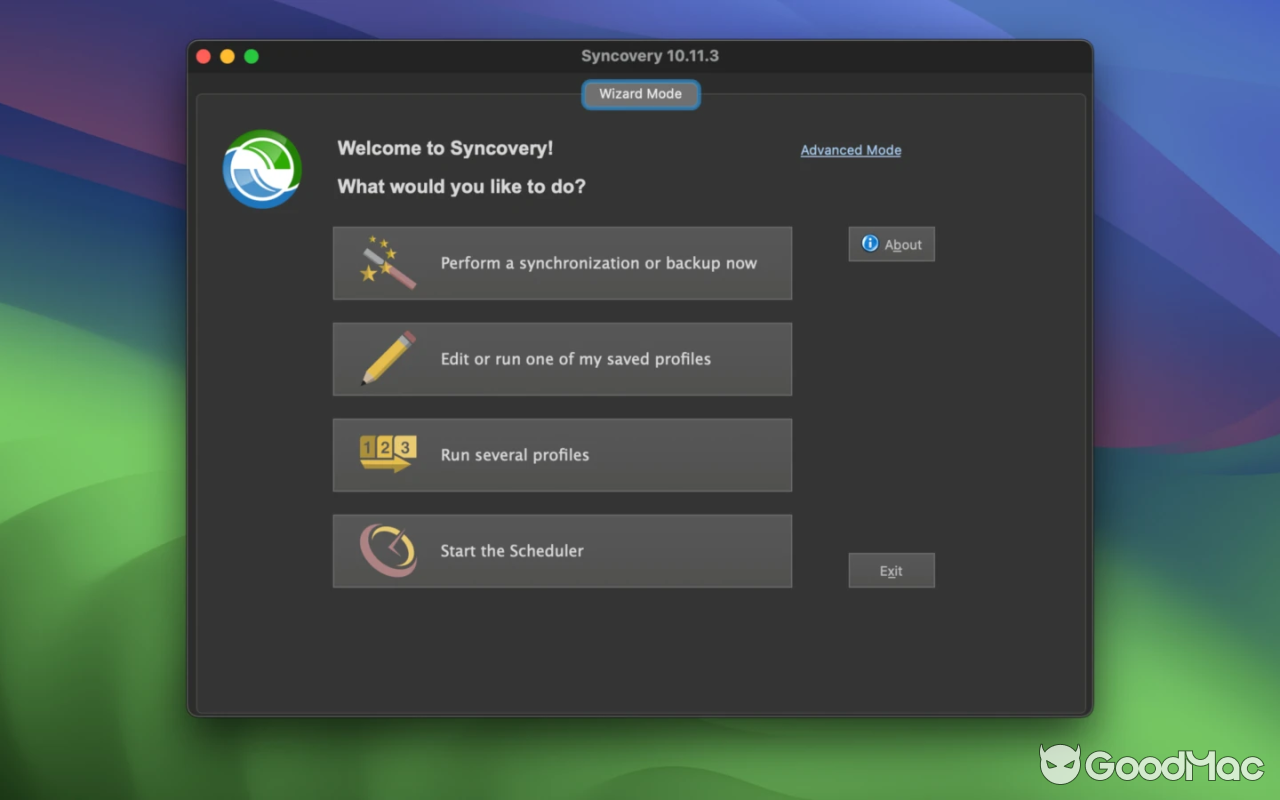Select the Wizard Mode tab

click(x=640, y=94)
